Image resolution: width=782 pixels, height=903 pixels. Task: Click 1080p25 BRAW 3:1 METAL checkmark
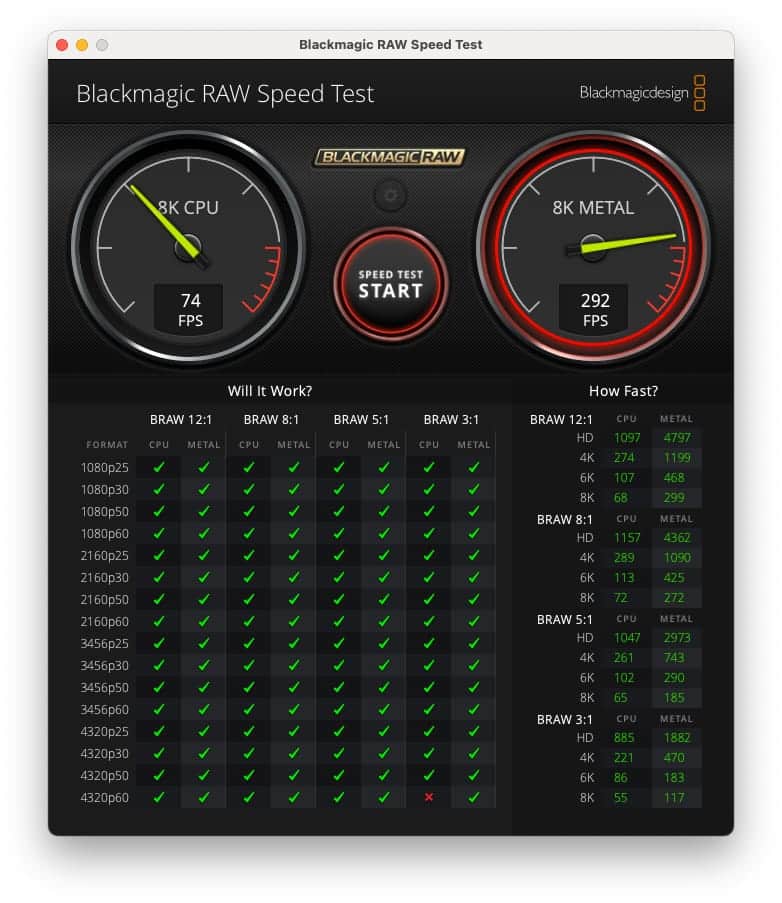tap(473, 467)
